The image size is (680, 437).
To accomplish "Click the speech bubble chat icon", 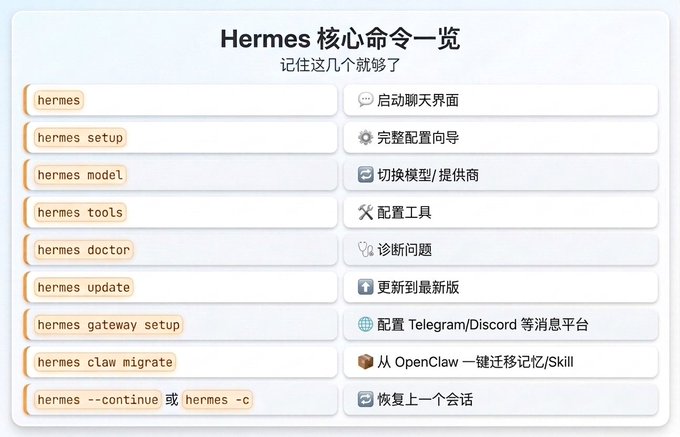I will (364, 100).
